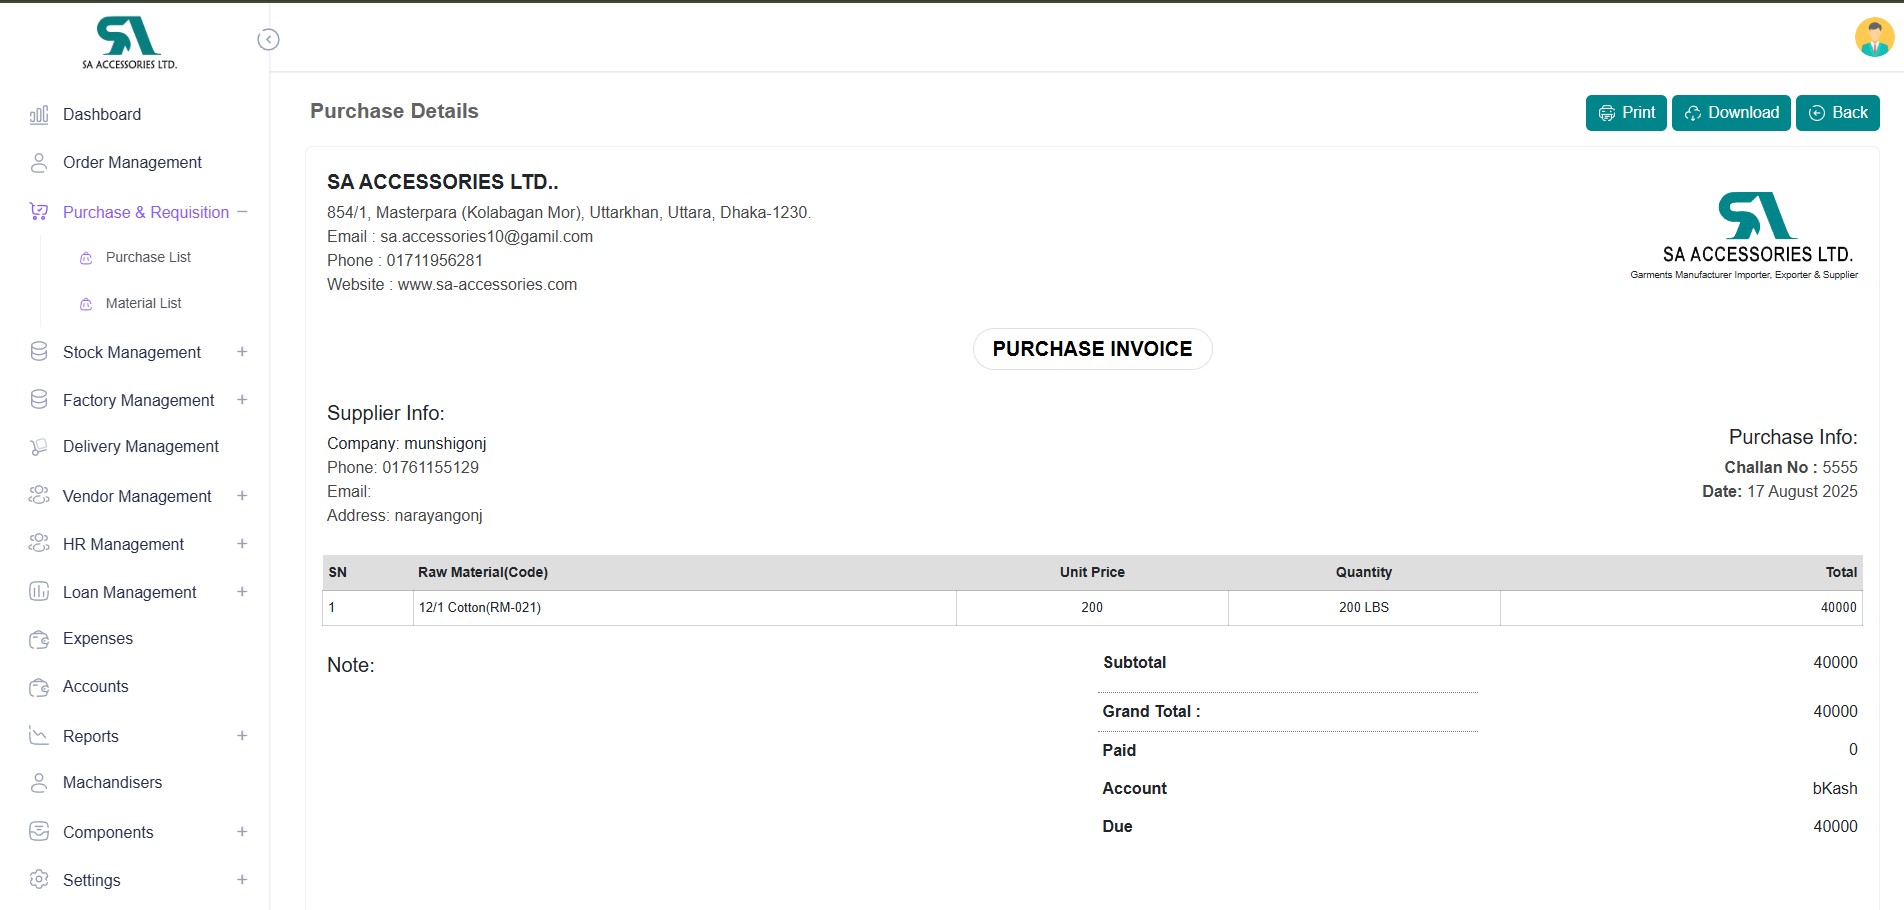Click the Stock Management database icon

39,352
